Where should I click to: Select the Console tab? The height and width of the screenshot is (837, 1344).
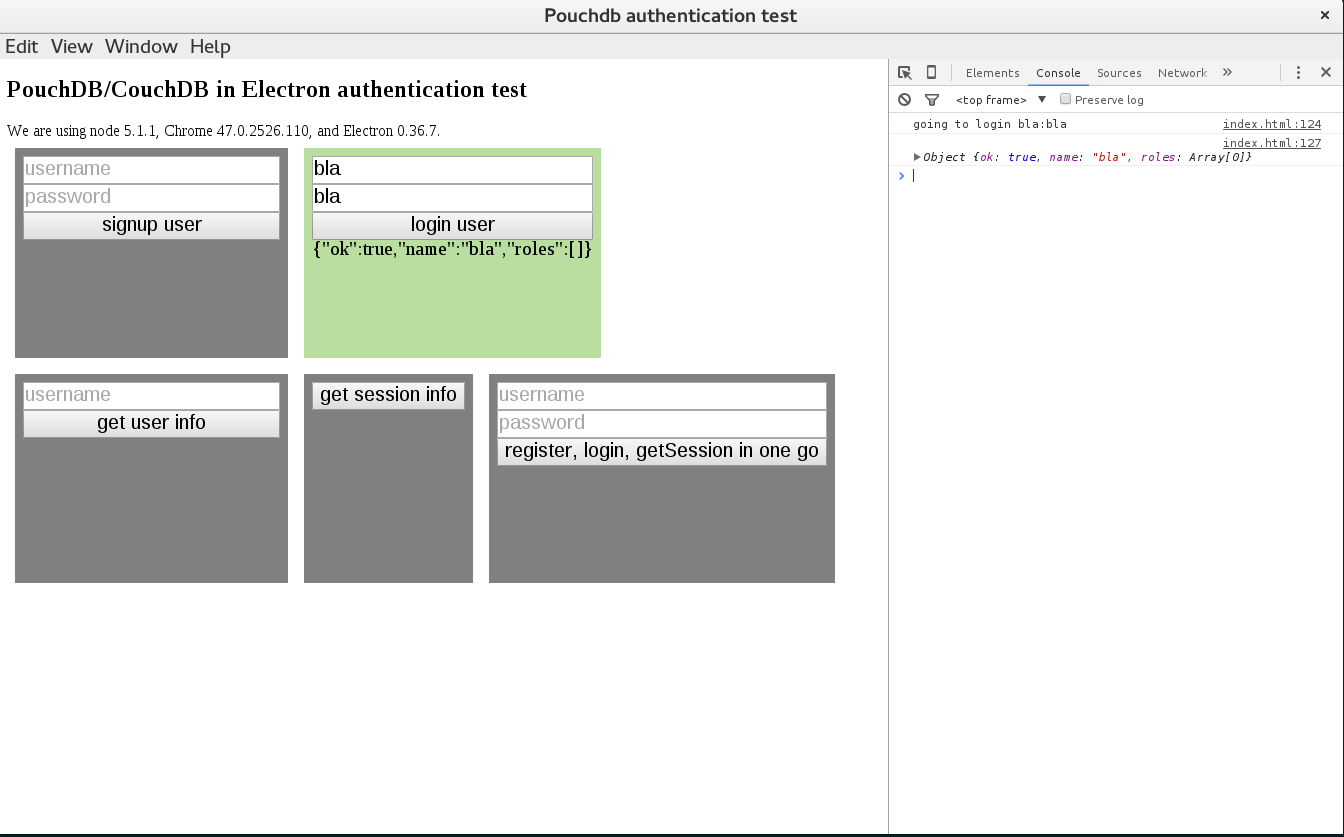point(1058,73)
